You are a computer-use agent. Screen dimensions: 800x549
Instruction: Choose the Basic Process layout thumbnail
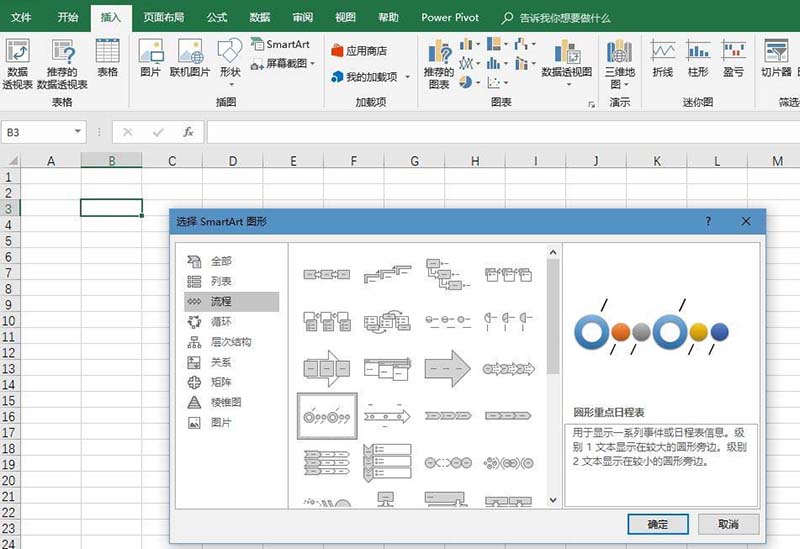click(x=327, y=274)
